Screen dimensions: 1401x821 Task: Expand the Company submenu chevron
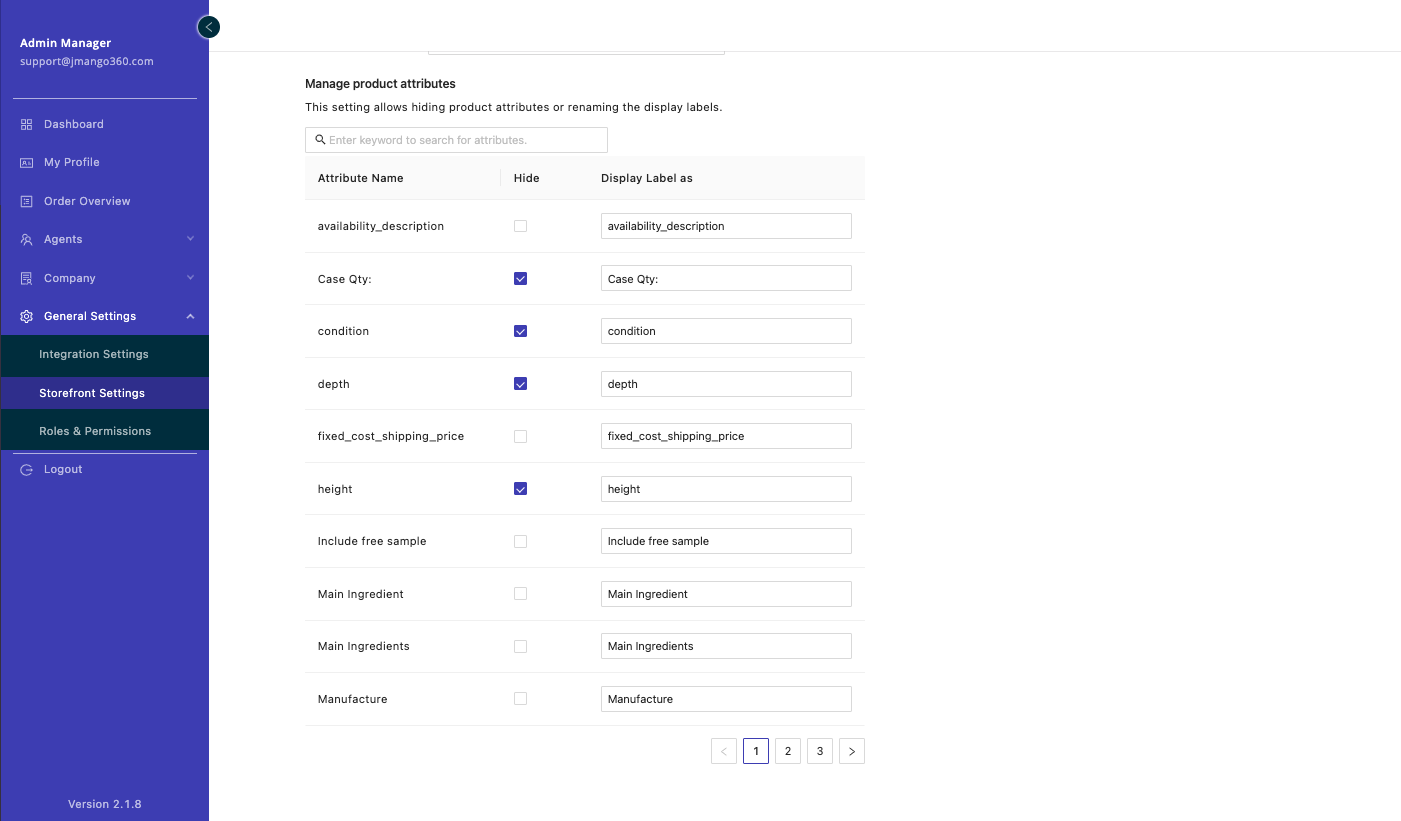click(190, 278)
